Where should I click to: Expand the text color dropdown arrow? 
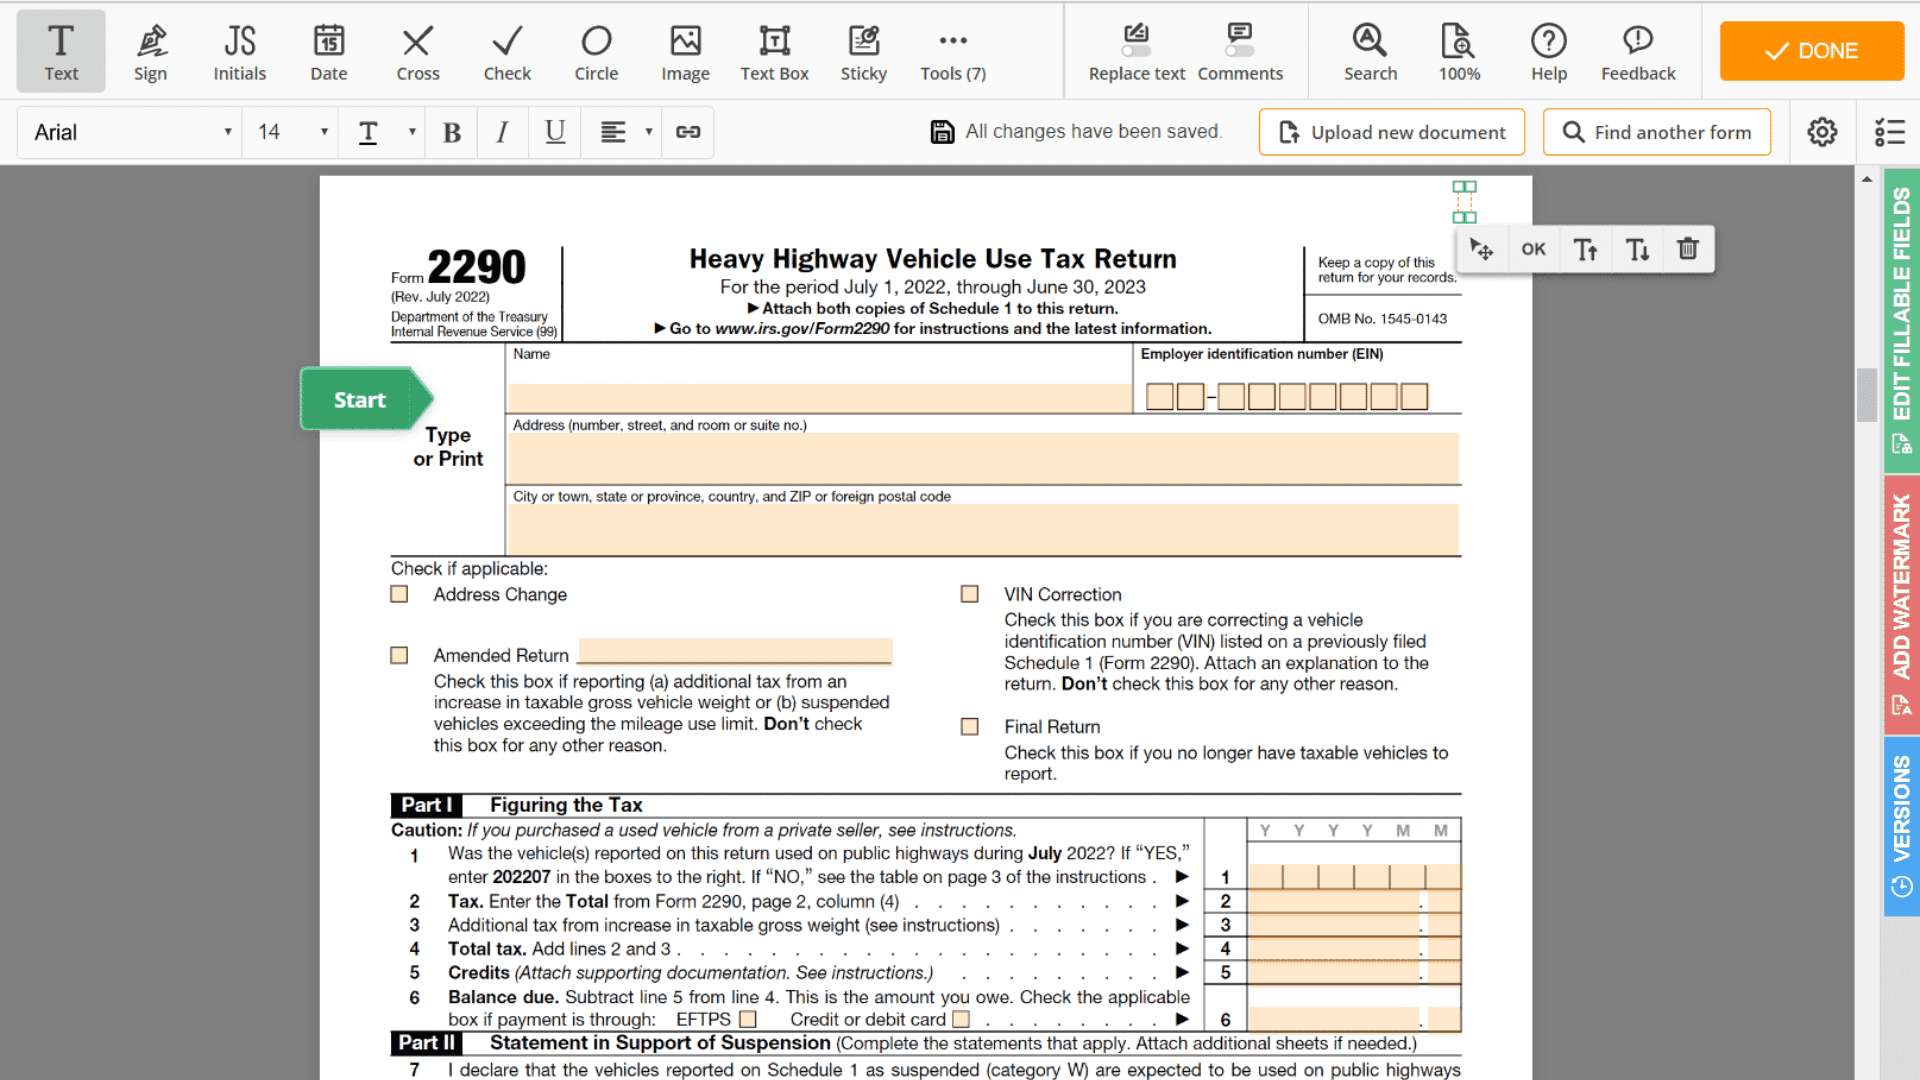click(x=412, y=132)
